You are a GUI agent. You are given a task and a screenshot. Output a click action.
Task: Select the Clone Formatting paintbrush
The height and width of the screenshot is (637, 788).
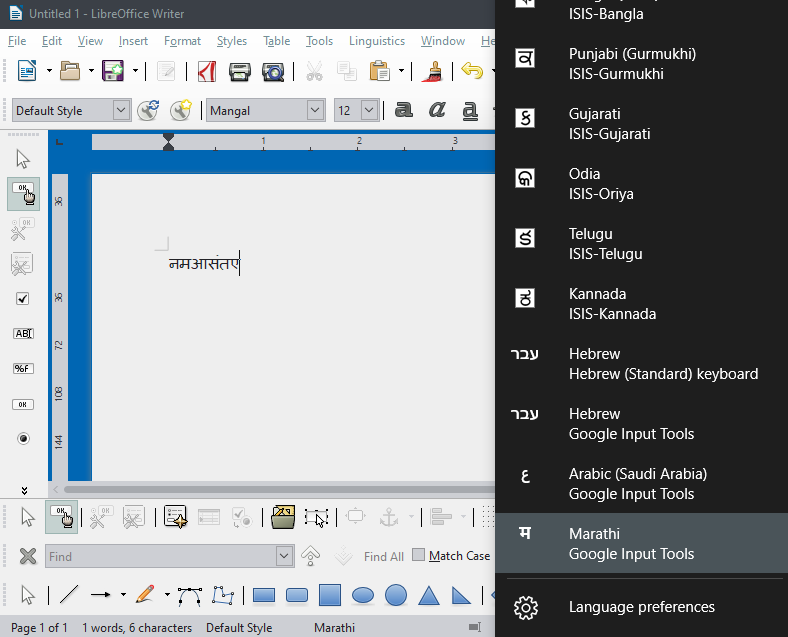coord(433,71)
